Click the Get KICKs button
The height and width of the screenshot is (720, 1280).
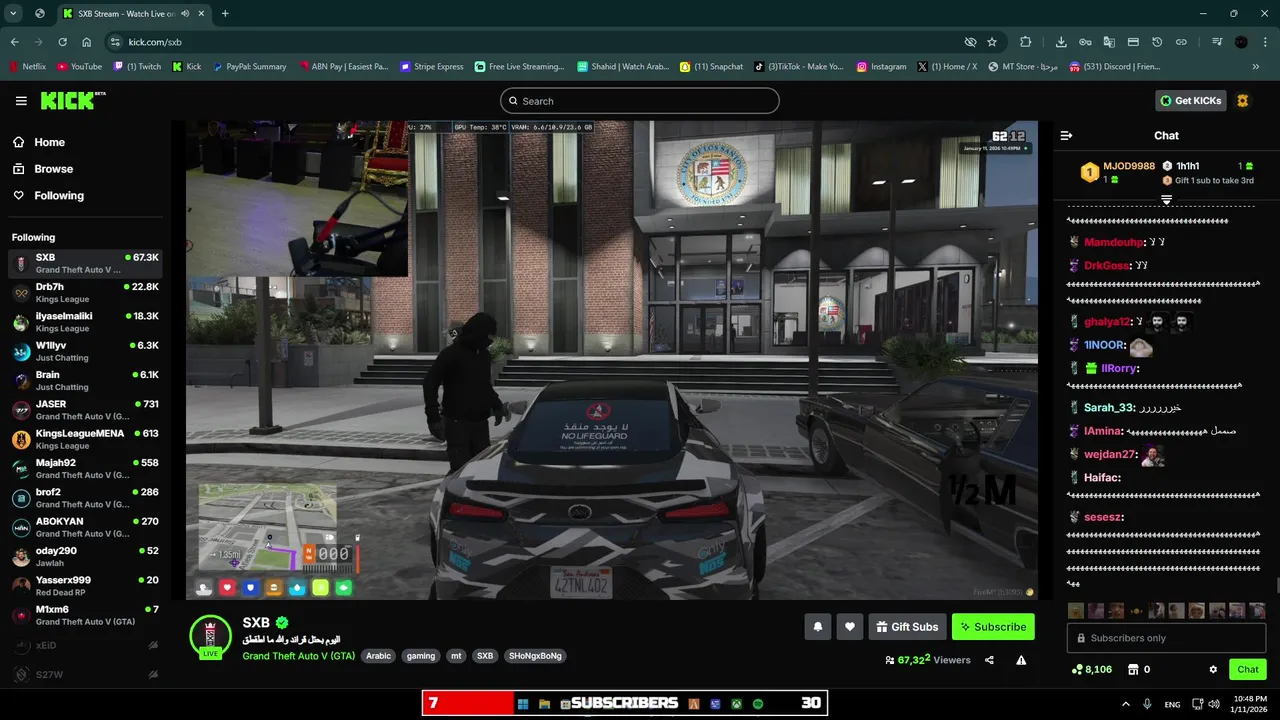pyautogui.click(x=1190, y=101)
